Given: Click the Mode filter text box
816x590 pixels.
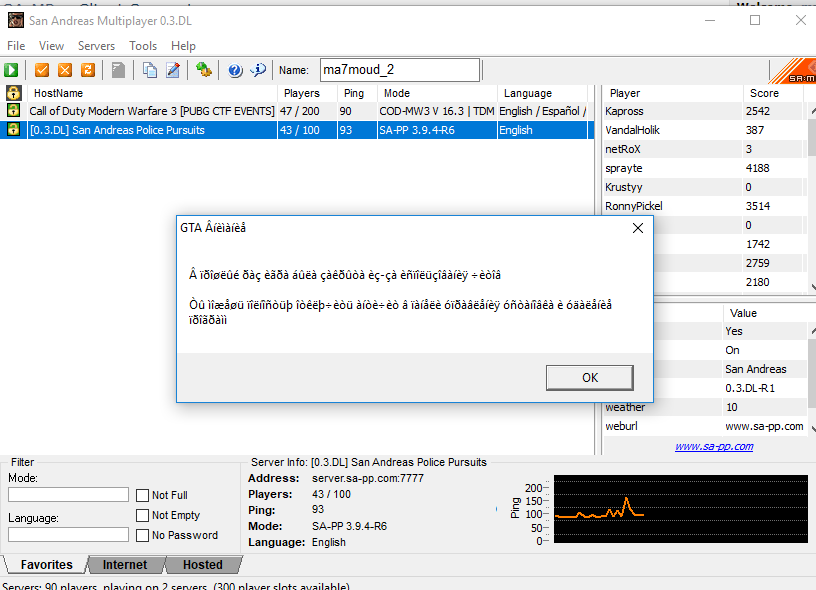Looking at the screenshot, I should pyautogui.click(x=68, y=494).
